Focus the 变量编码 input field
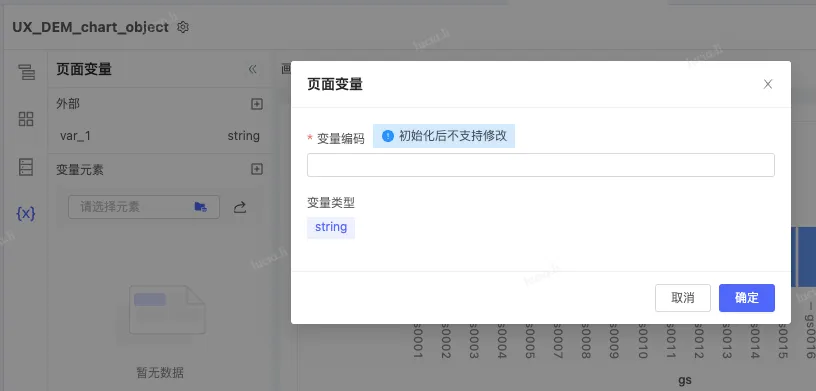The image size is (816, 391). tap(541, 165)
